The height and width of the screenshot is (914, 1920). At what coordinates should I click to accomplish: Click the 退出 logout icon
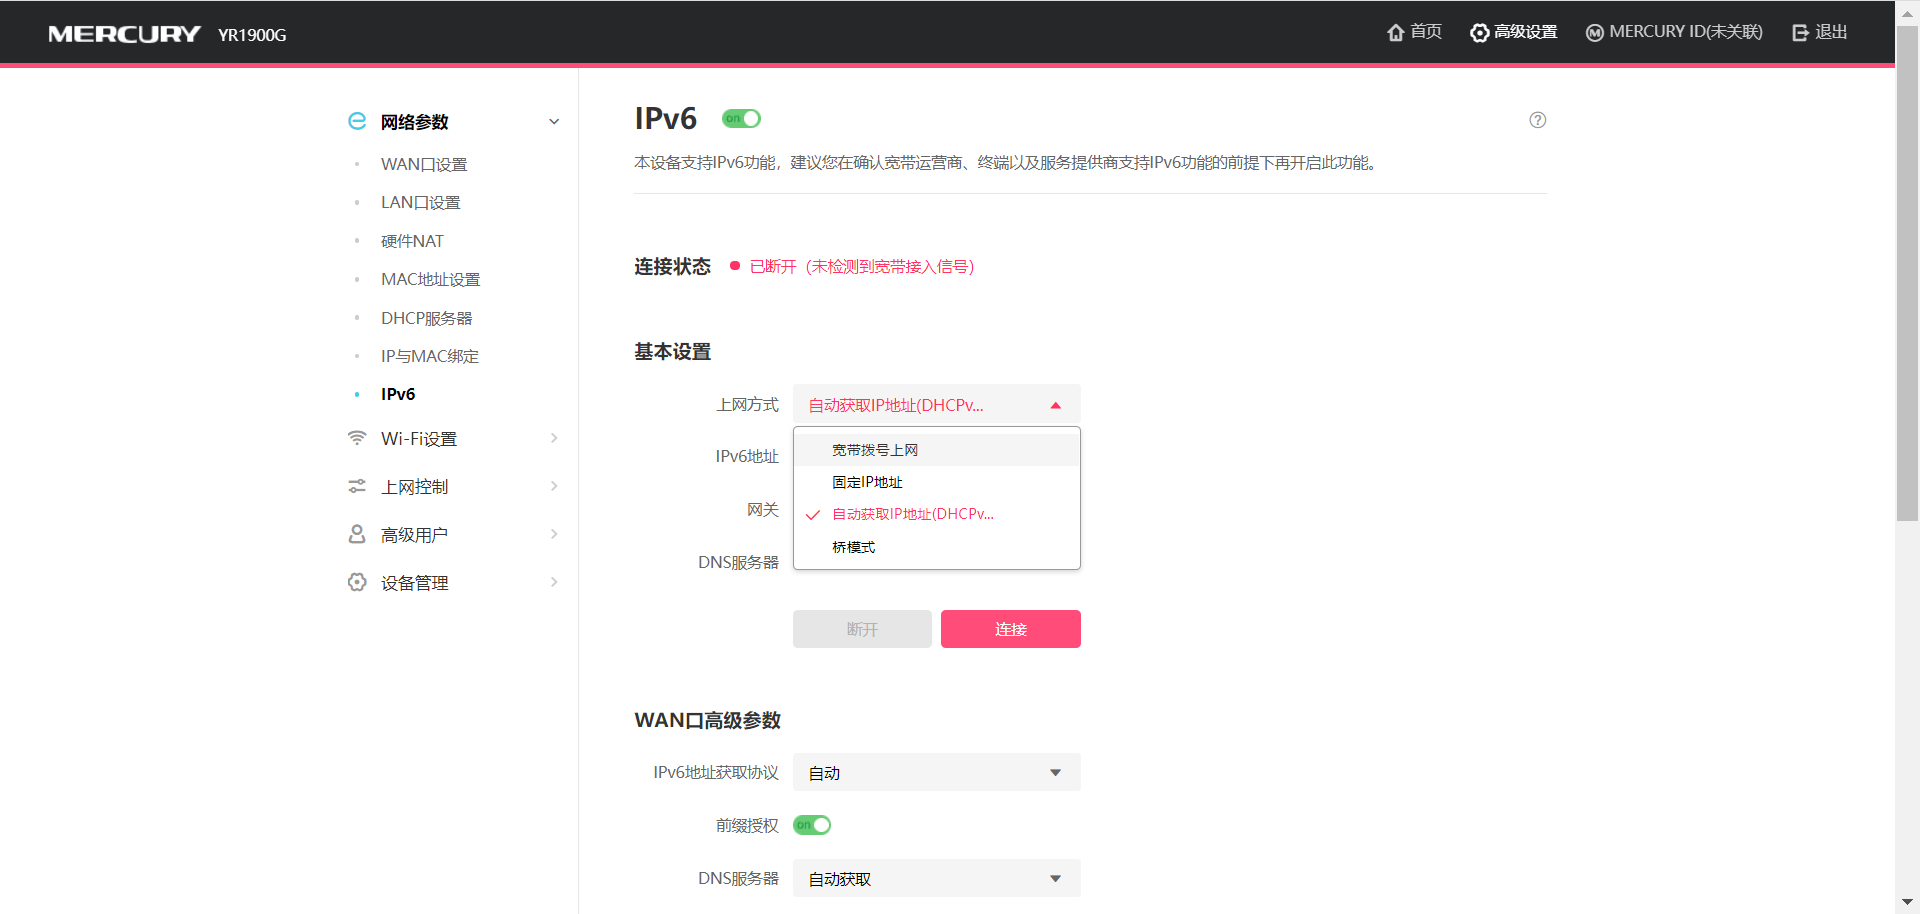(x=1799, y=32)
